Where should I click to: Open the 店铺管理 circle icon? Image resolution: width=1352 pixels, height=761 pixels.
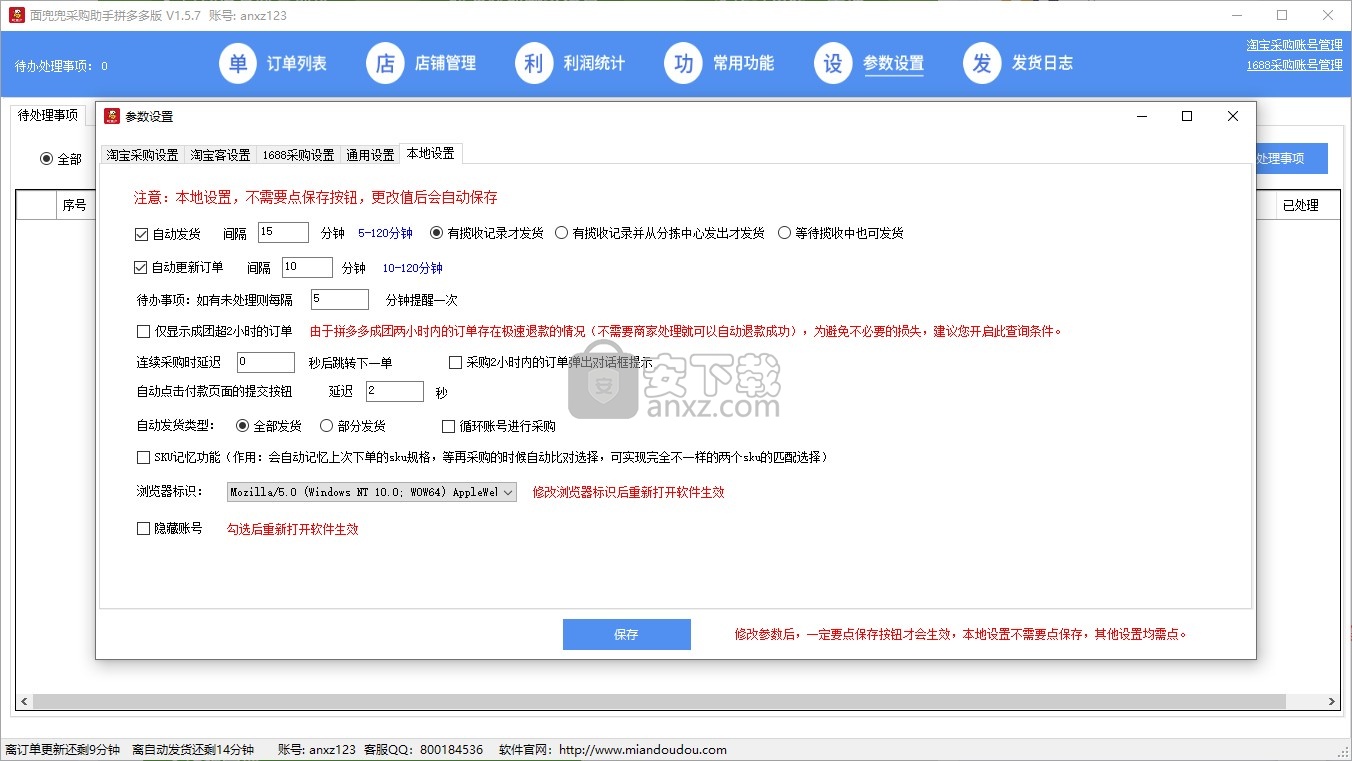(x=386, y=64)
